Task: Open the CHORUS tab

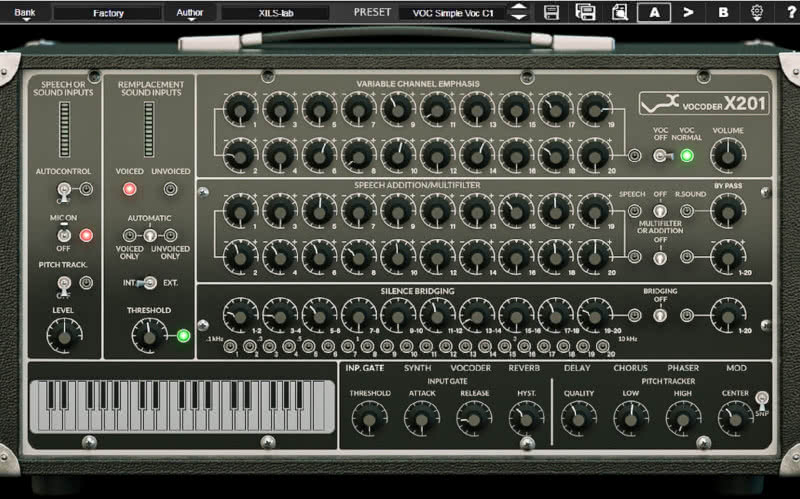Action: tap(631, 368)
